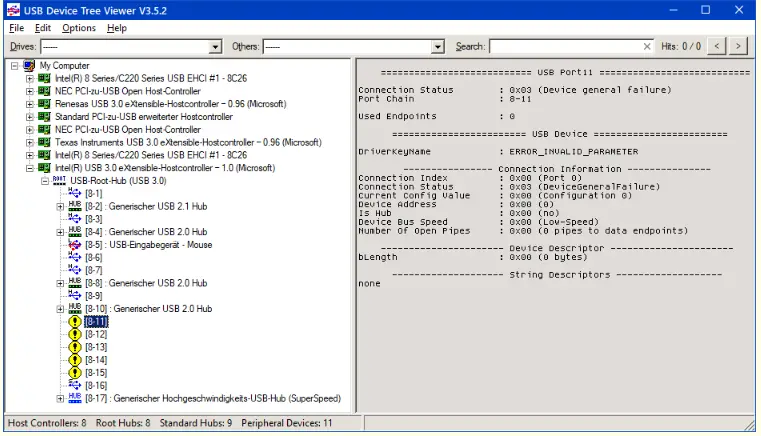Image resolution: width=761 pixels, height=436 pixels.
Task: Expand the [8-2] Generischer USB 2.1 Hub
Action: tap(60, 206)
